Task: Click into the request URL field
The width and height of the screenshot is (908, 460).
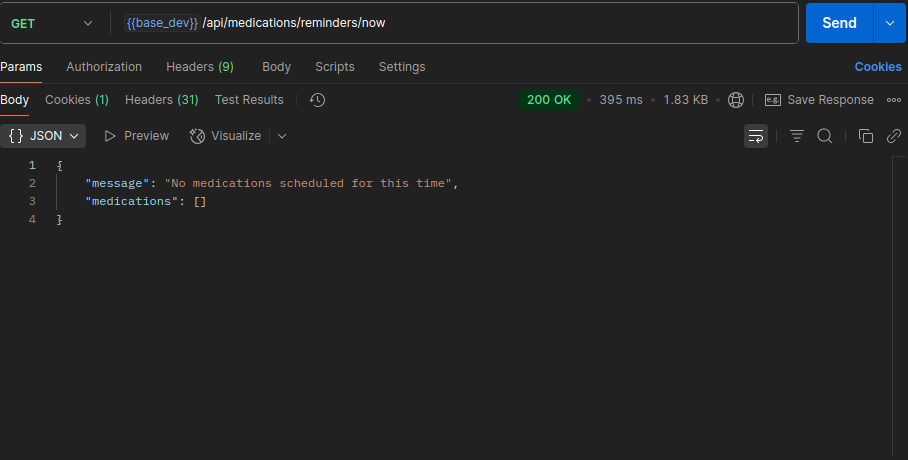Action: 450,23
